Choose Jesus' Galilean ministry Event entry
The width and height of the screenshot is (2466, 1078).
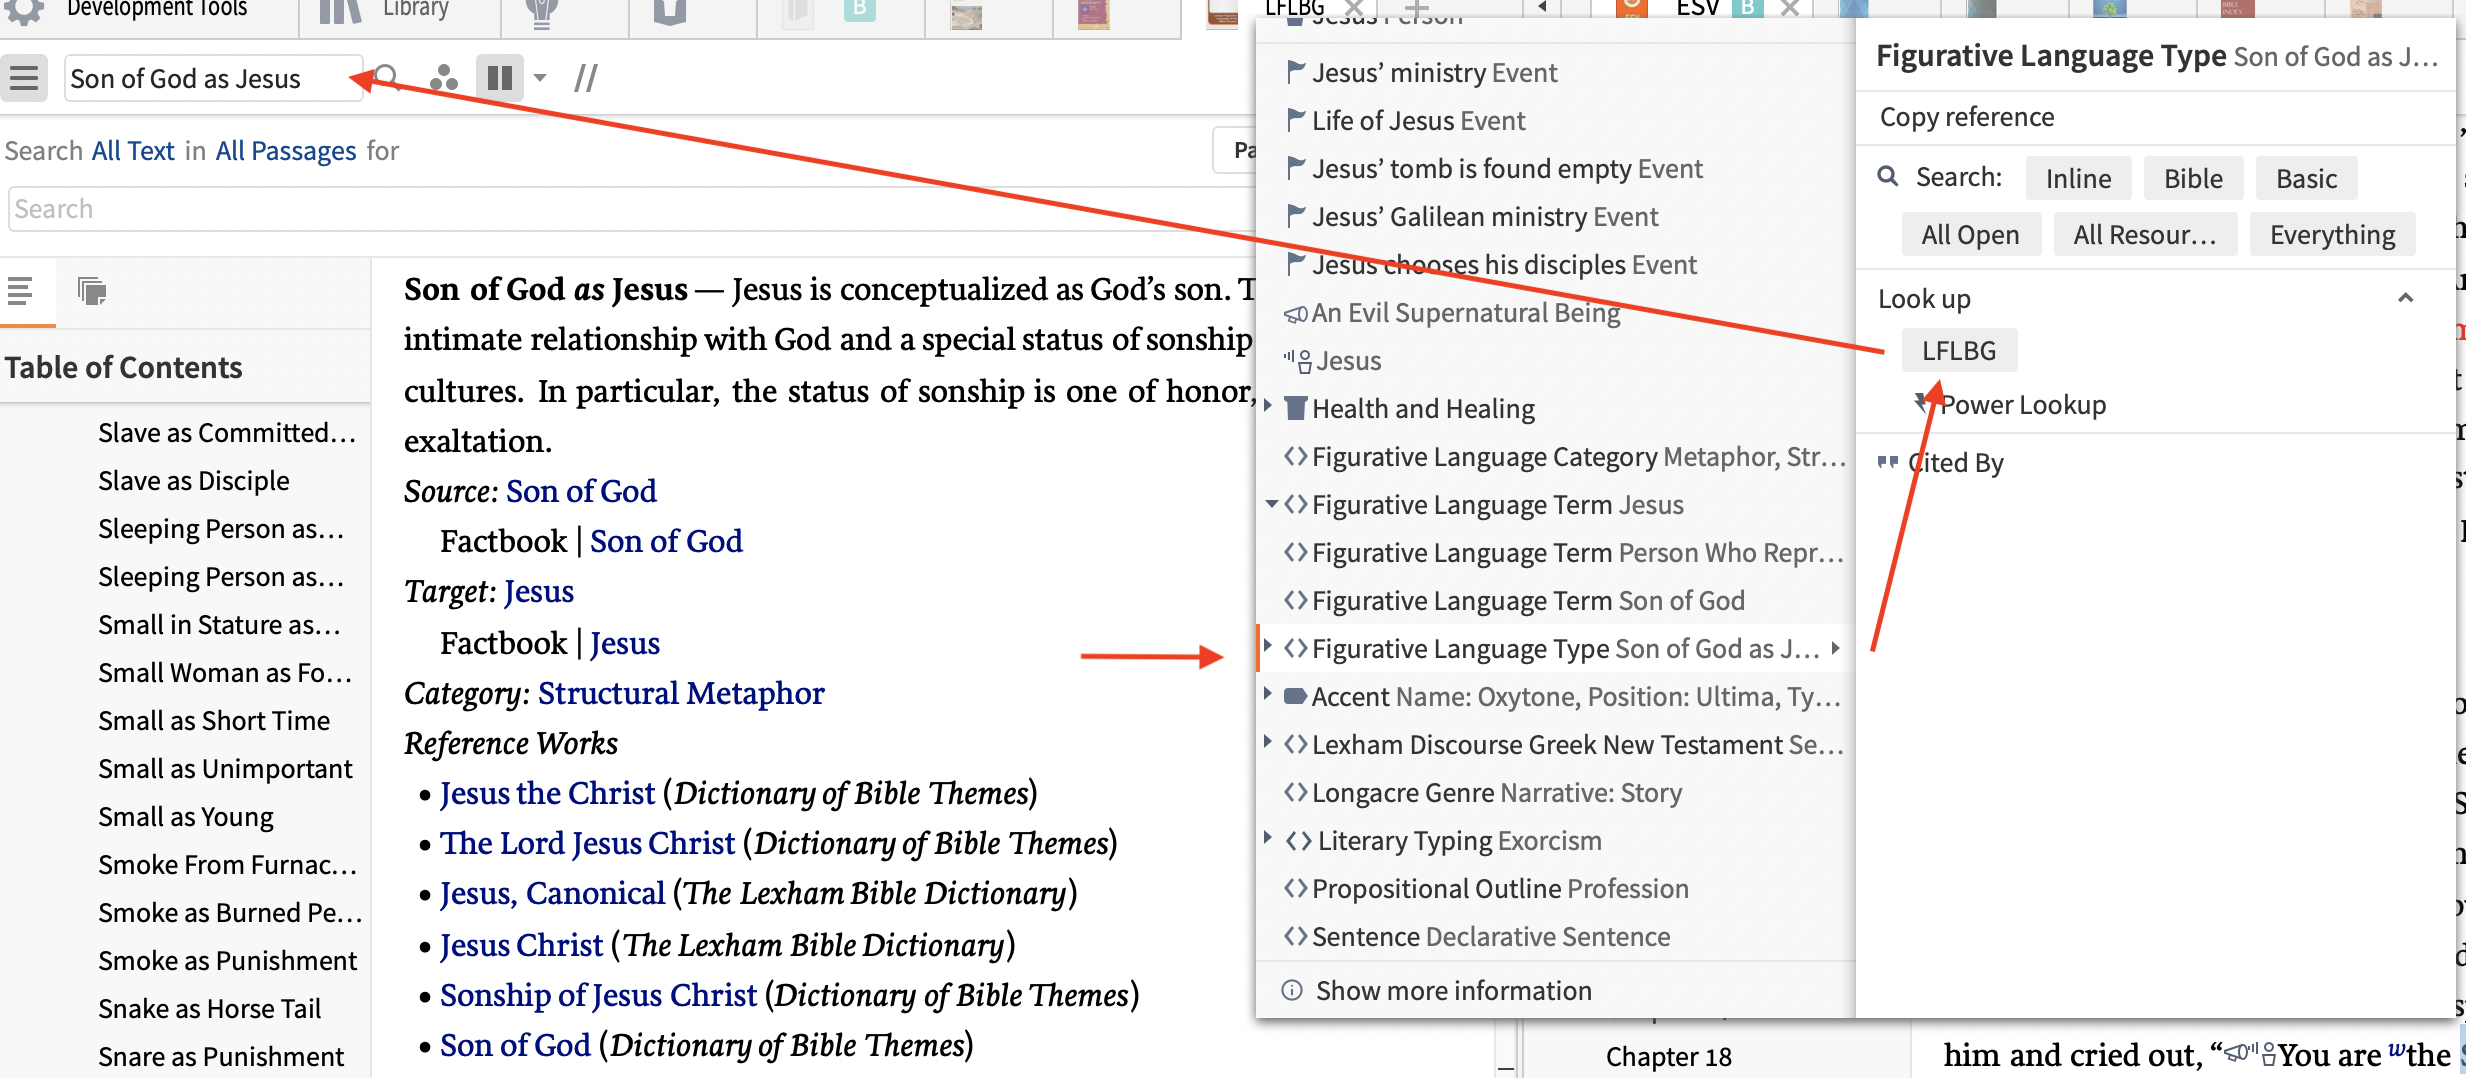click(x=1485, y=217)
